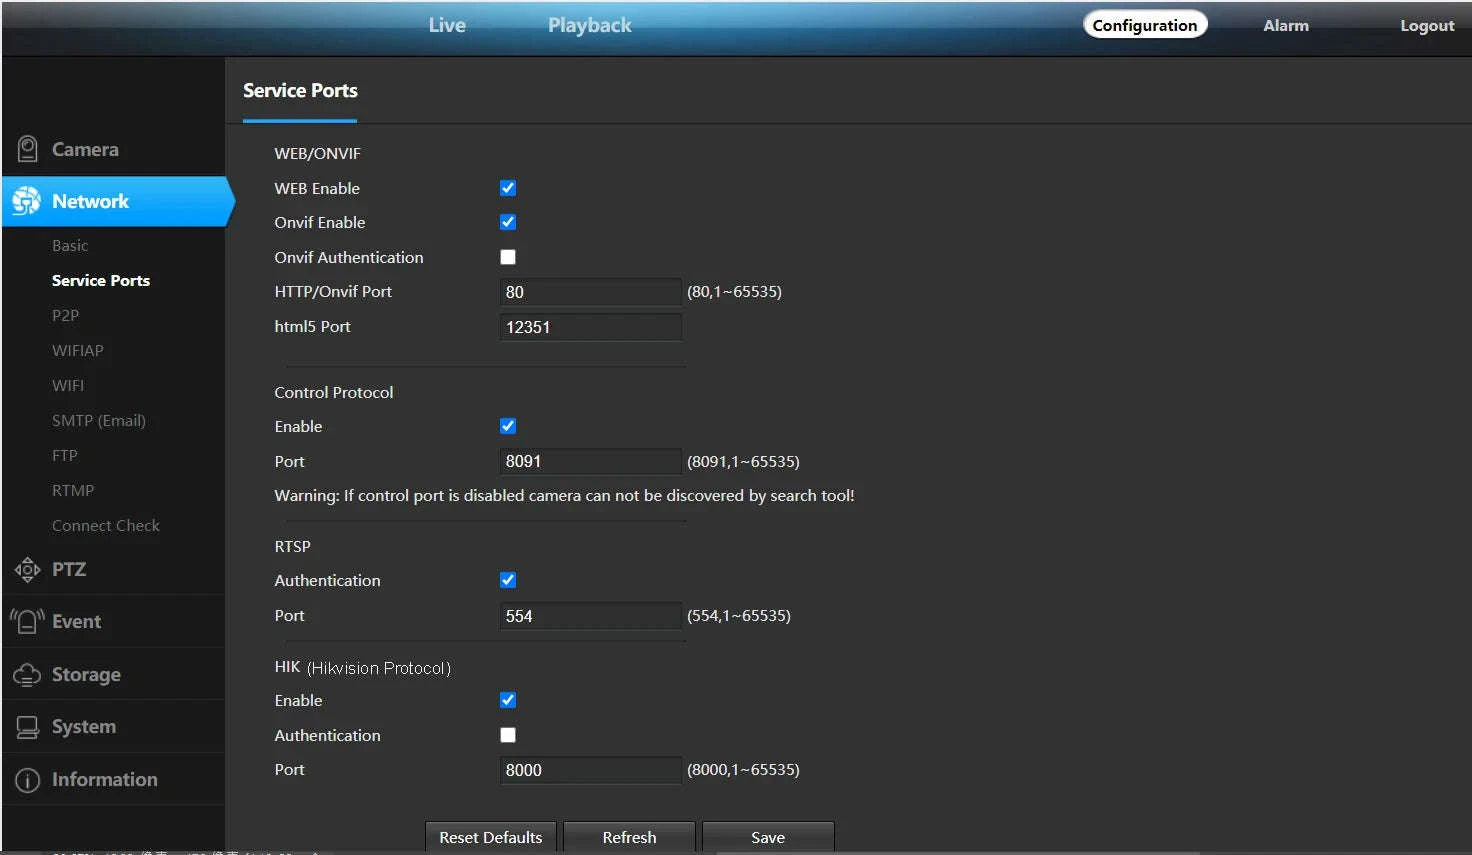Enable HIK Authentication checkbox
The height and width of the screenshot is (855, 1472).
(x=508, y=735)
